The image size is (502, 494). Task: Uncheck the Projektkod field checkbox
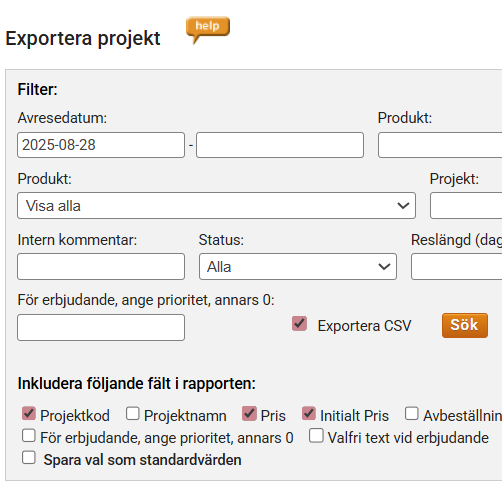pos(29,413)
